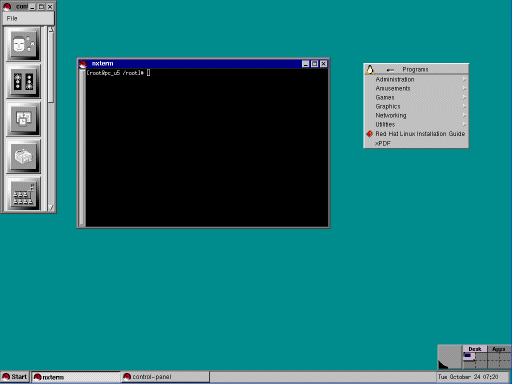
Task: Open the Networking submenu
Action: (x=416, y=115)
